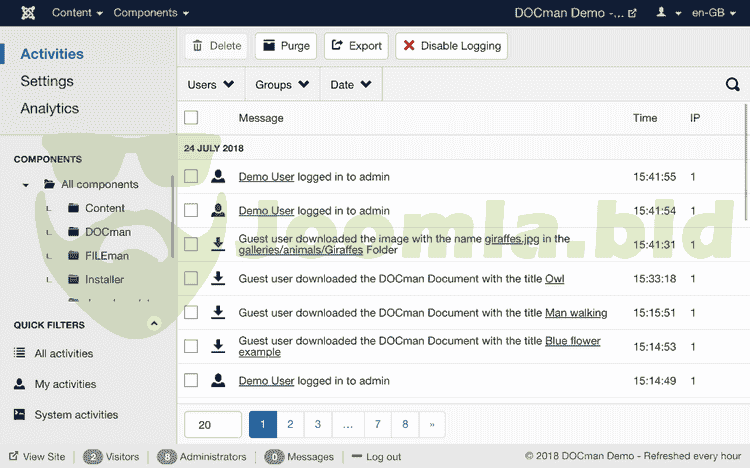Open the Man walking document link
This screenshot has width=750, height=468.
[576, 313]
